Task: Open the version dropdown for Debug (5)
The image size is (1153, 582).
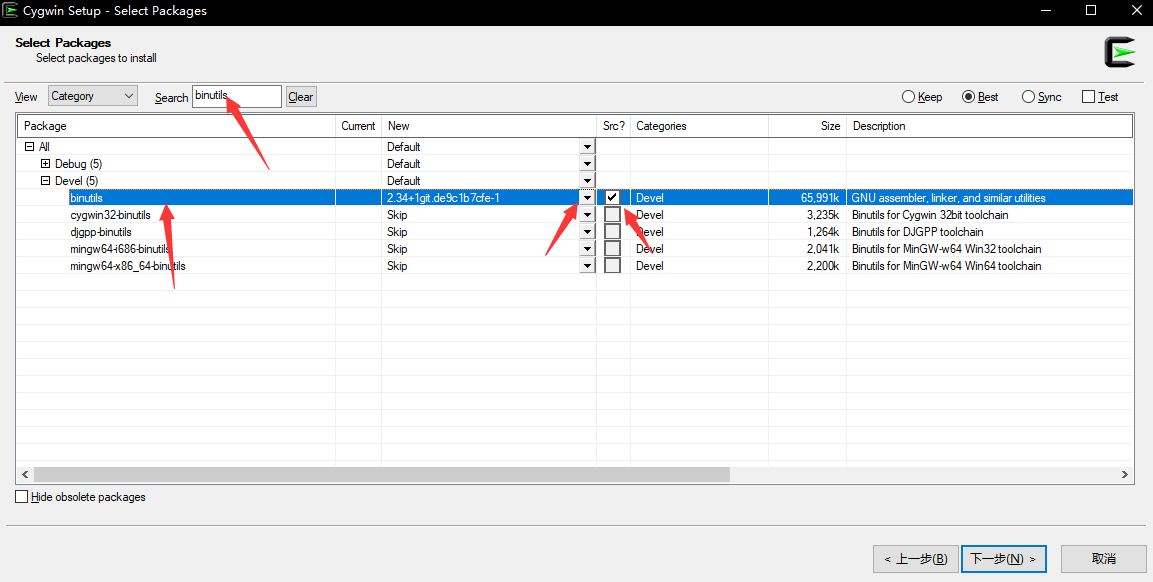Action: 587,163
